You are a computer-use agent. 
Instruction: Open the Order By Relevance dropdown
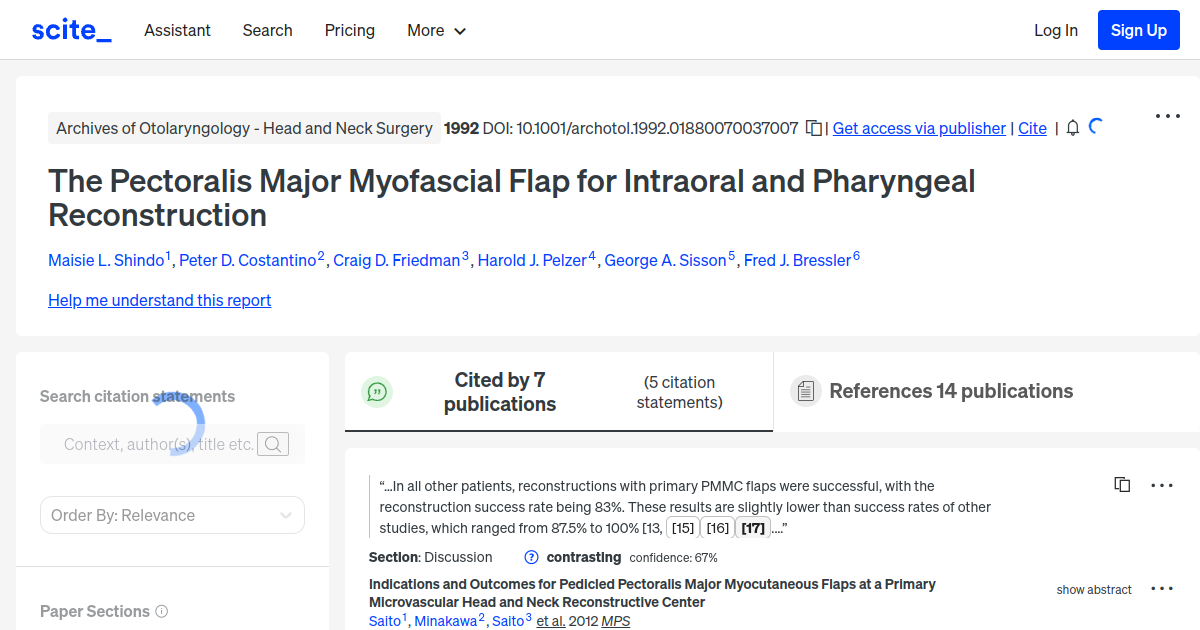tap(172, 514)
